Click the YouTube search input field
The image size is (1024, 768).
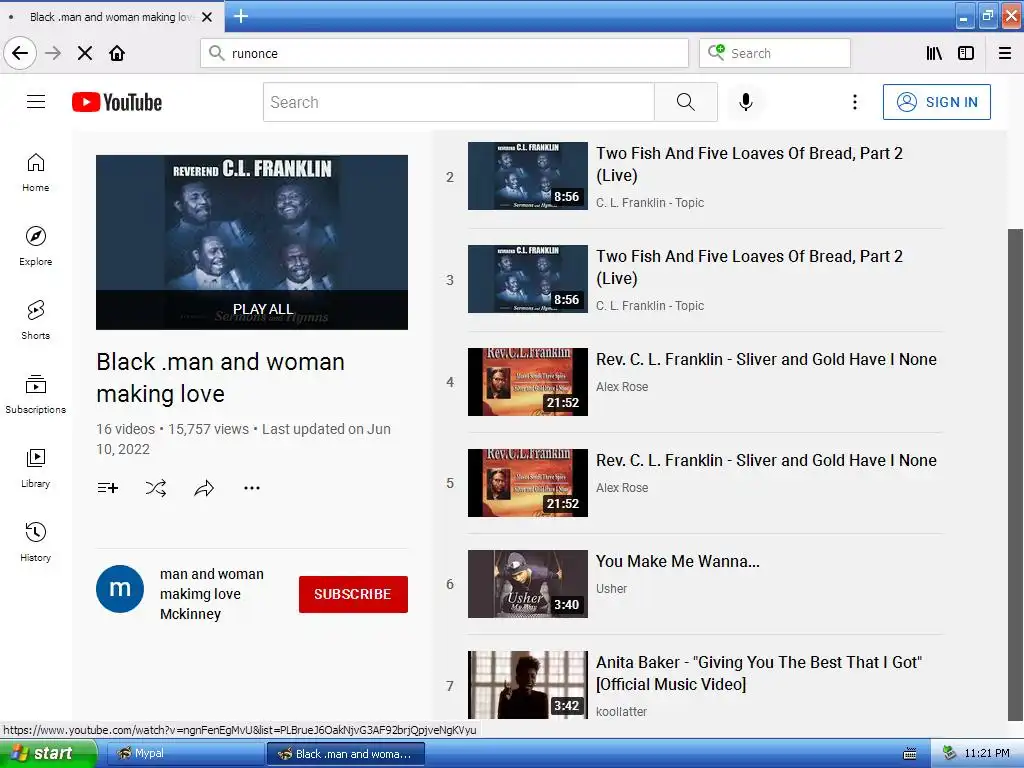pos(458,102)
